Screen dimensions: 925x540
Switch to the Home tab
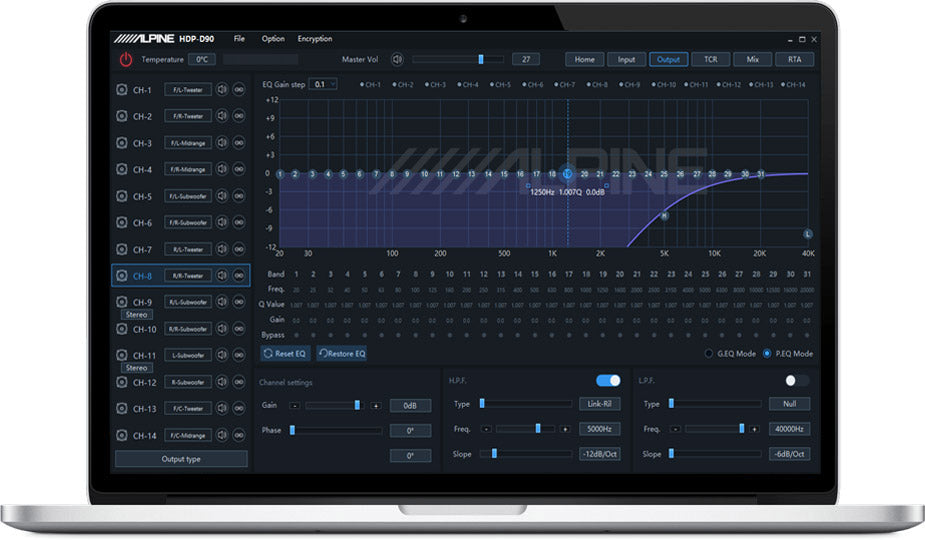coord(585,60)
